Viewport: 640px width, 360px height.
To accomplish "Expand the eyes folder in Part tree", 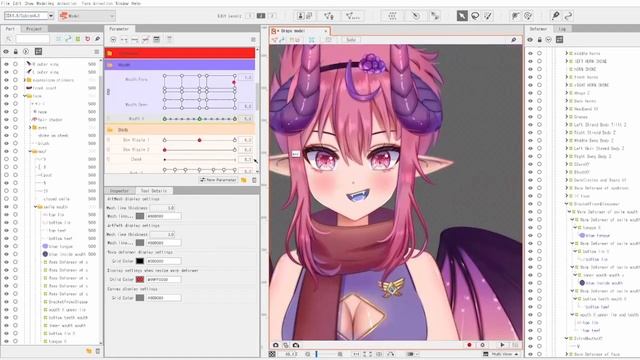I will (x=30, y=127).
